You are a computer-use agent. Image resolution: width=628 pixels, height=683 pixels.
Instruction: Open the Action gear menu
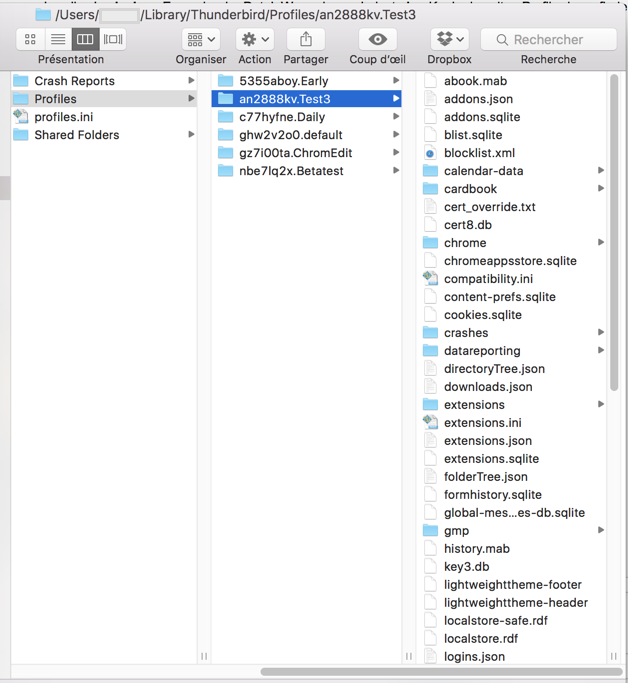255,40
